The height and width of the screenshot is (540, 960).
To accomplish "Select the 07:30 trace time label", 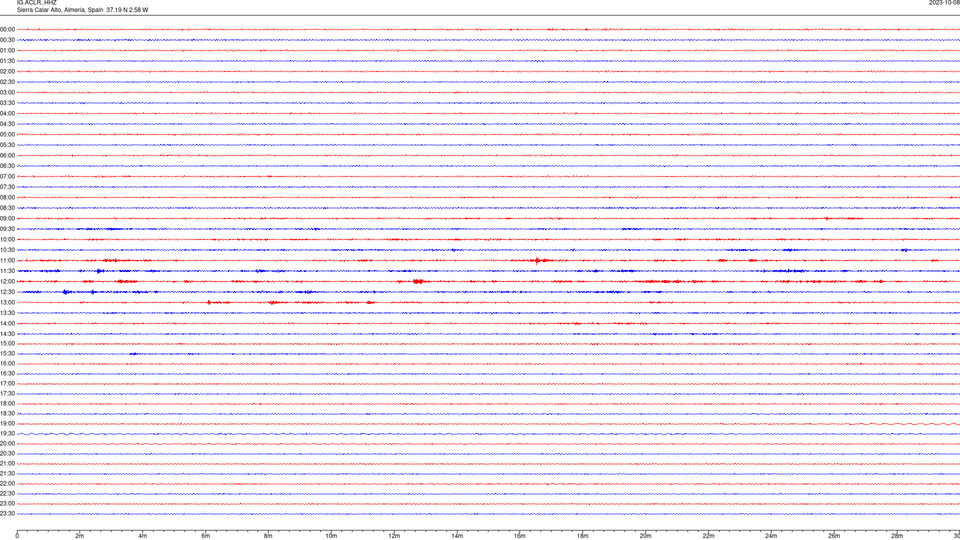I will click(7, 187).
